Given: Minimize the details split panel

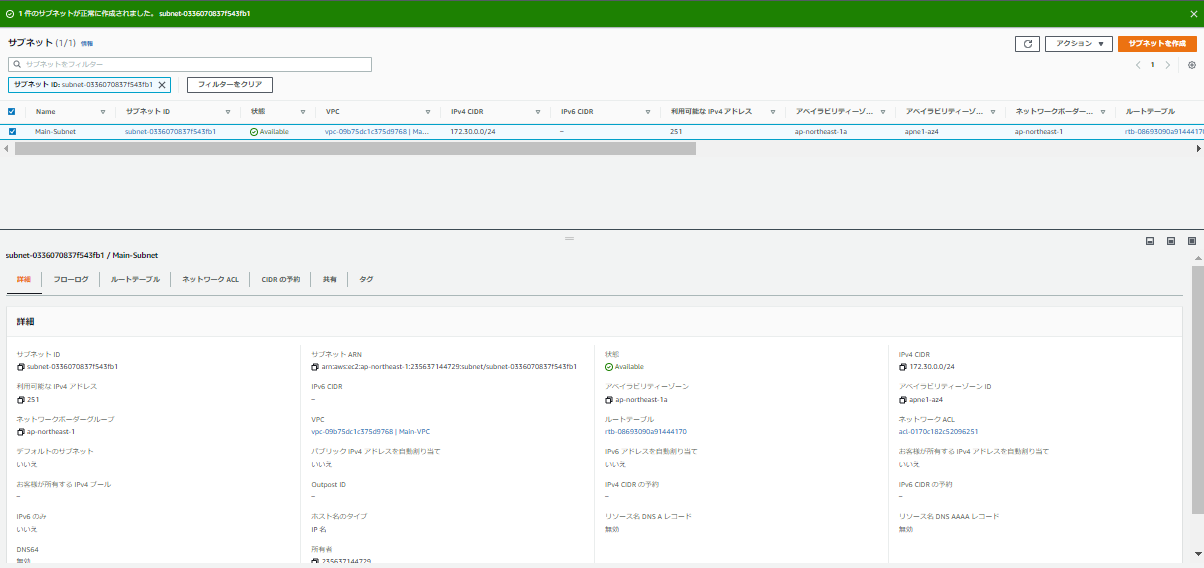Looking at the screenshot, I should [x=1150, y=241].
